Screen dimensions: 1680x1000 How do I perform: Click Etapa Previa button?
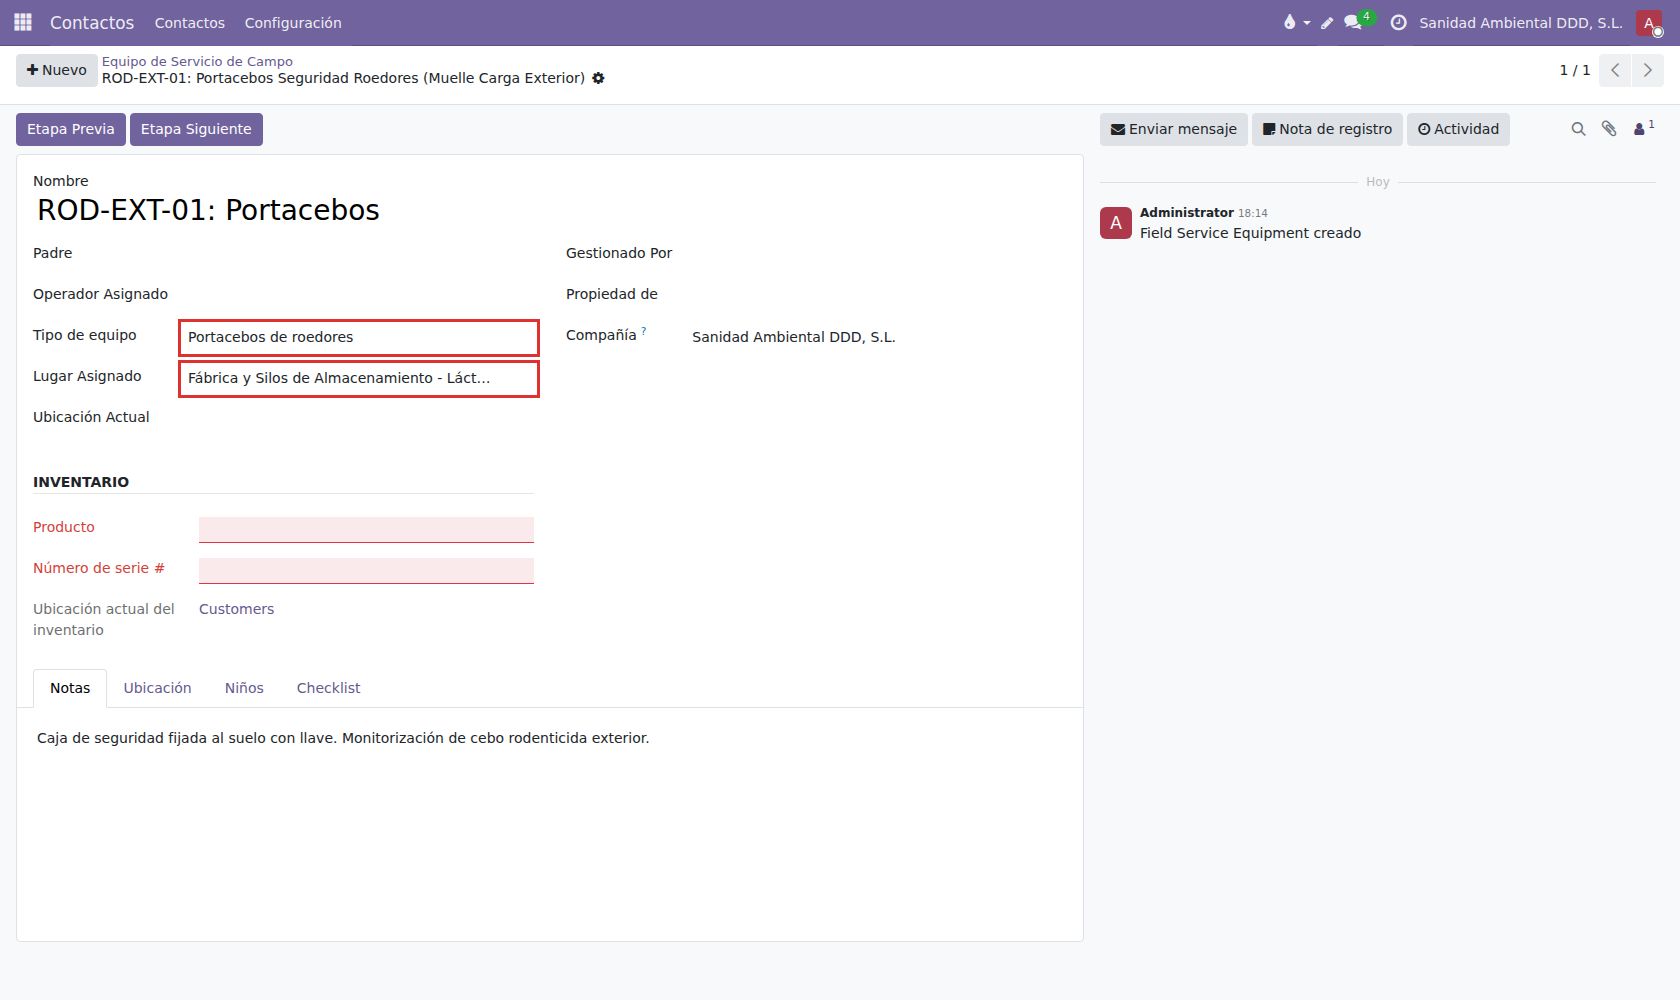70,129
